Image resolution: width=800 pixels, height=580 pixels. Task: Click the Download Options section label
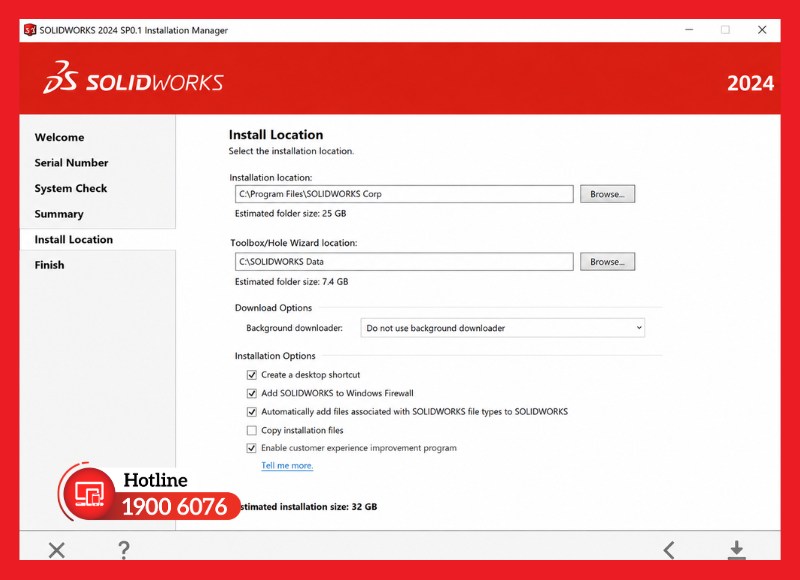point(273,308)
